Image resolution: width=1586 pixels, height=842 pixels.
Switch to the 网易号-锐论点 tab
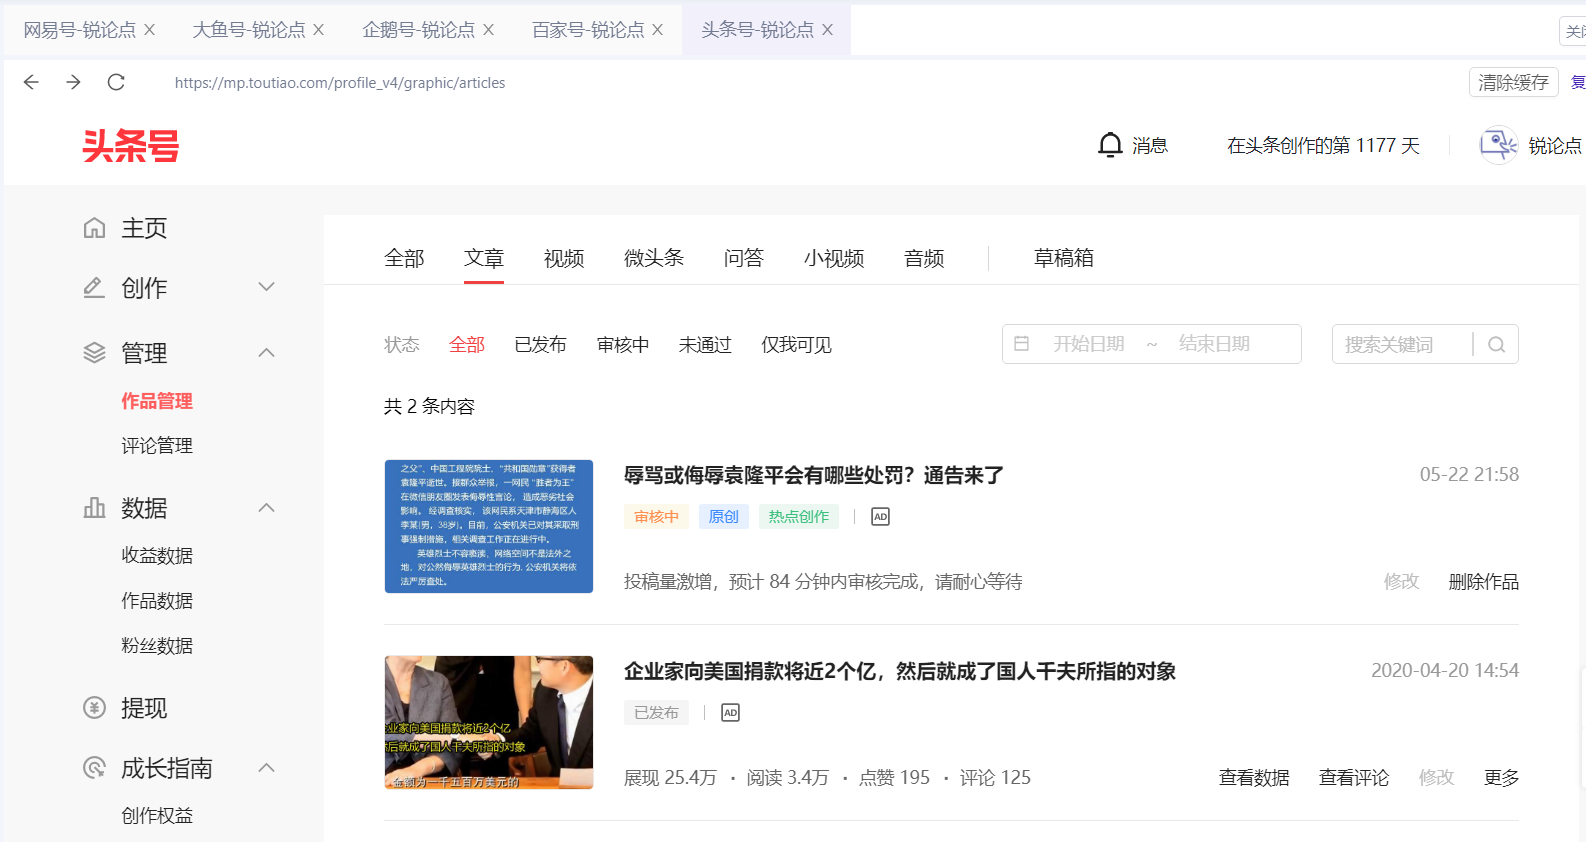pos(79,30)
